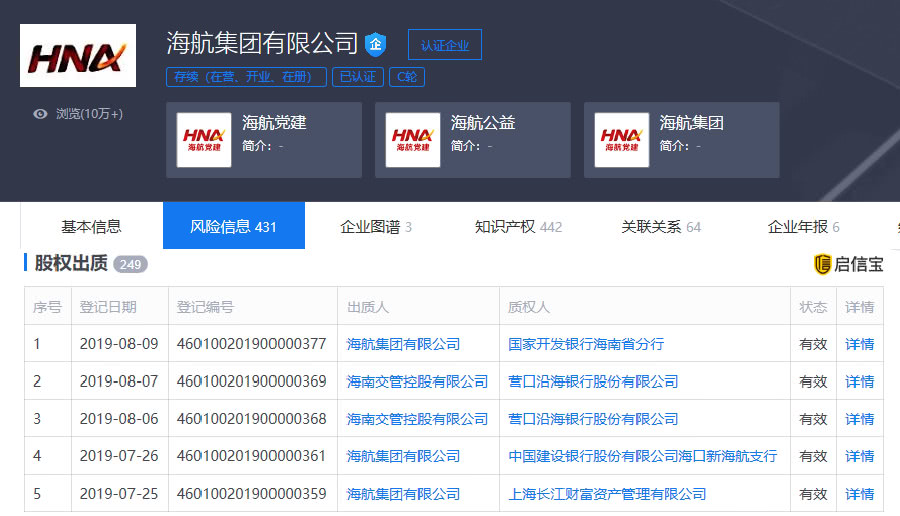
Task: Click the date 2019-07-25 cell
Action: pos(119,494)
